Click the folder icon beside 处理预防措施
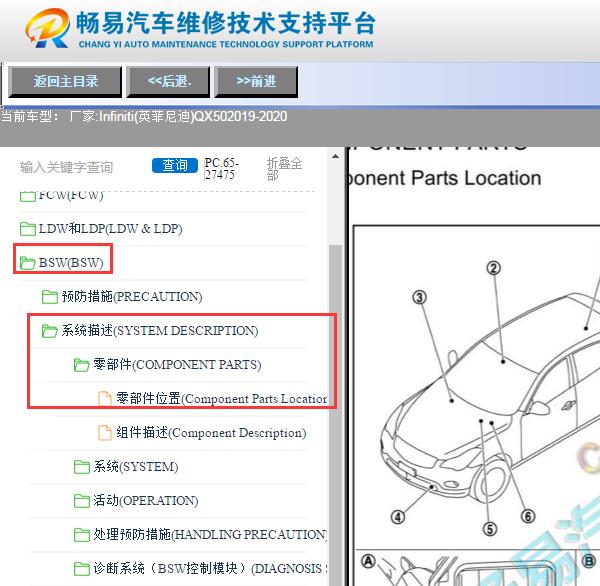This screenshot has width=600, height=586. [82, 535]
